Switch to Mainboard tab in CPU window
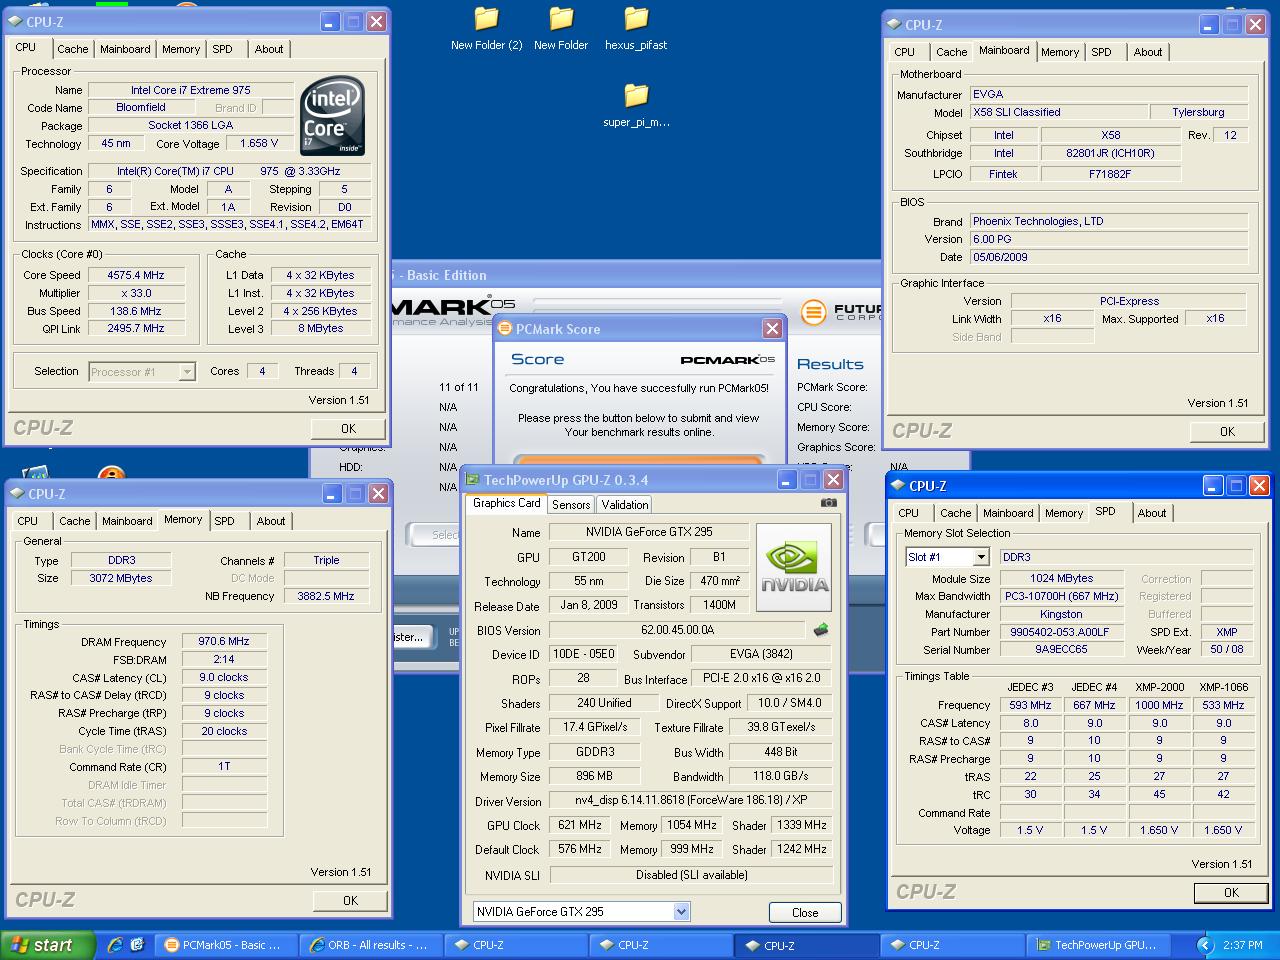Screen dimensions: 1280x960 tap(125, 49)
